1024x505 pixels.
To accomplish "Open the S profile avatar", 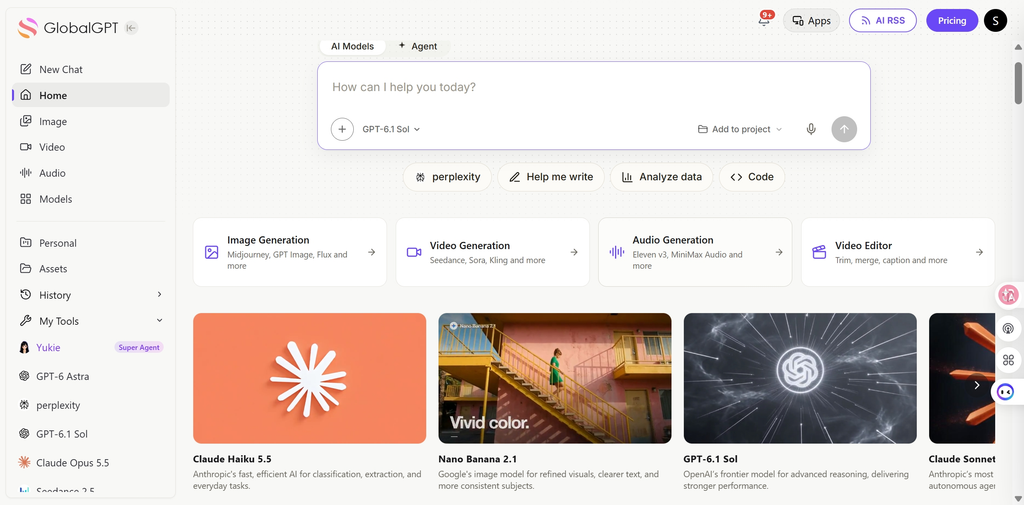I will [x=995, y=20].
